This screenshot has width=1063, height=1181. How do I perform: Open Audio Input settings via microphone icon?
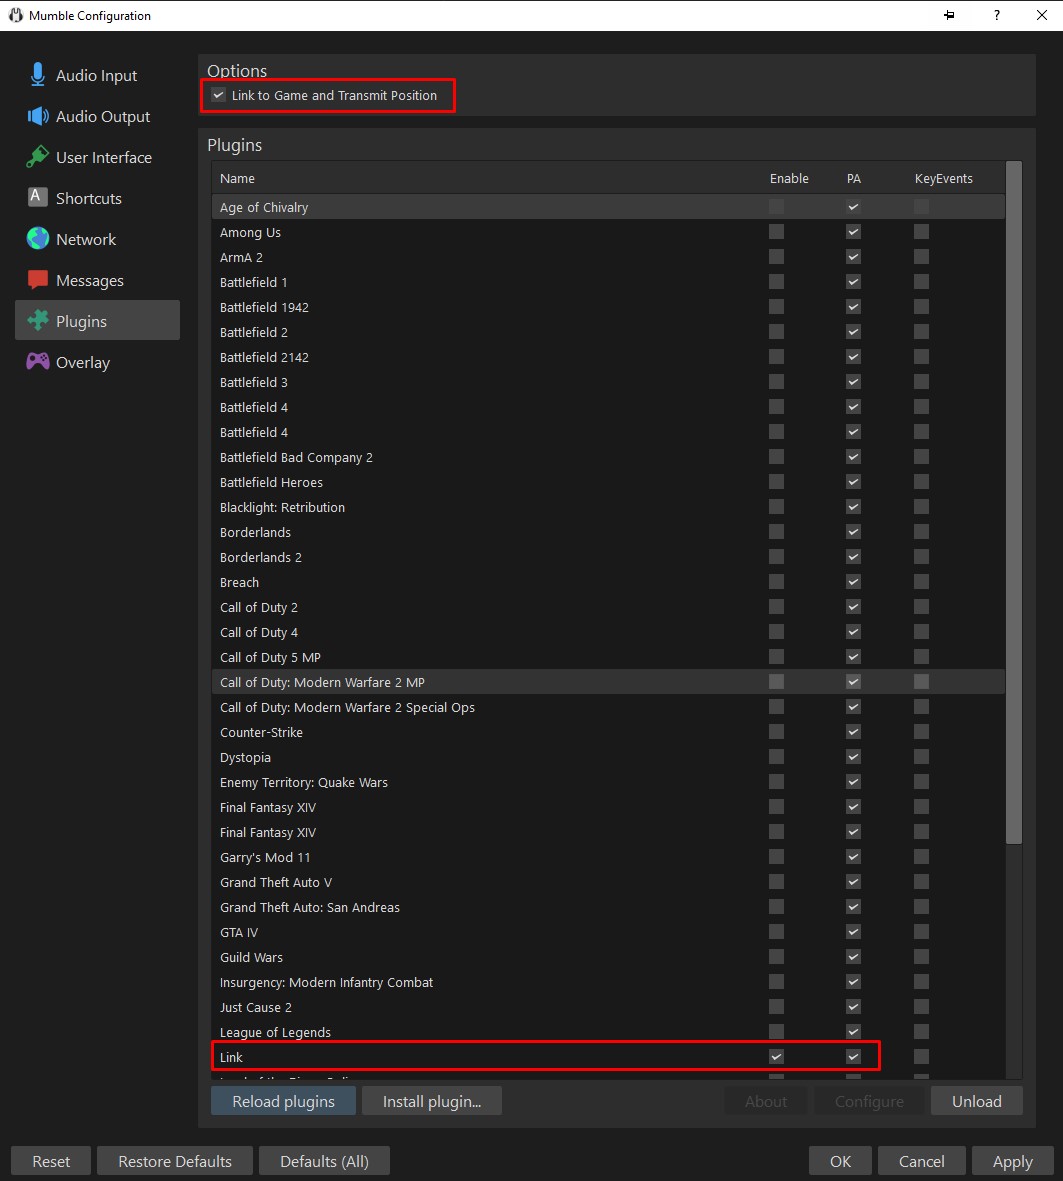tap(37, 75)
